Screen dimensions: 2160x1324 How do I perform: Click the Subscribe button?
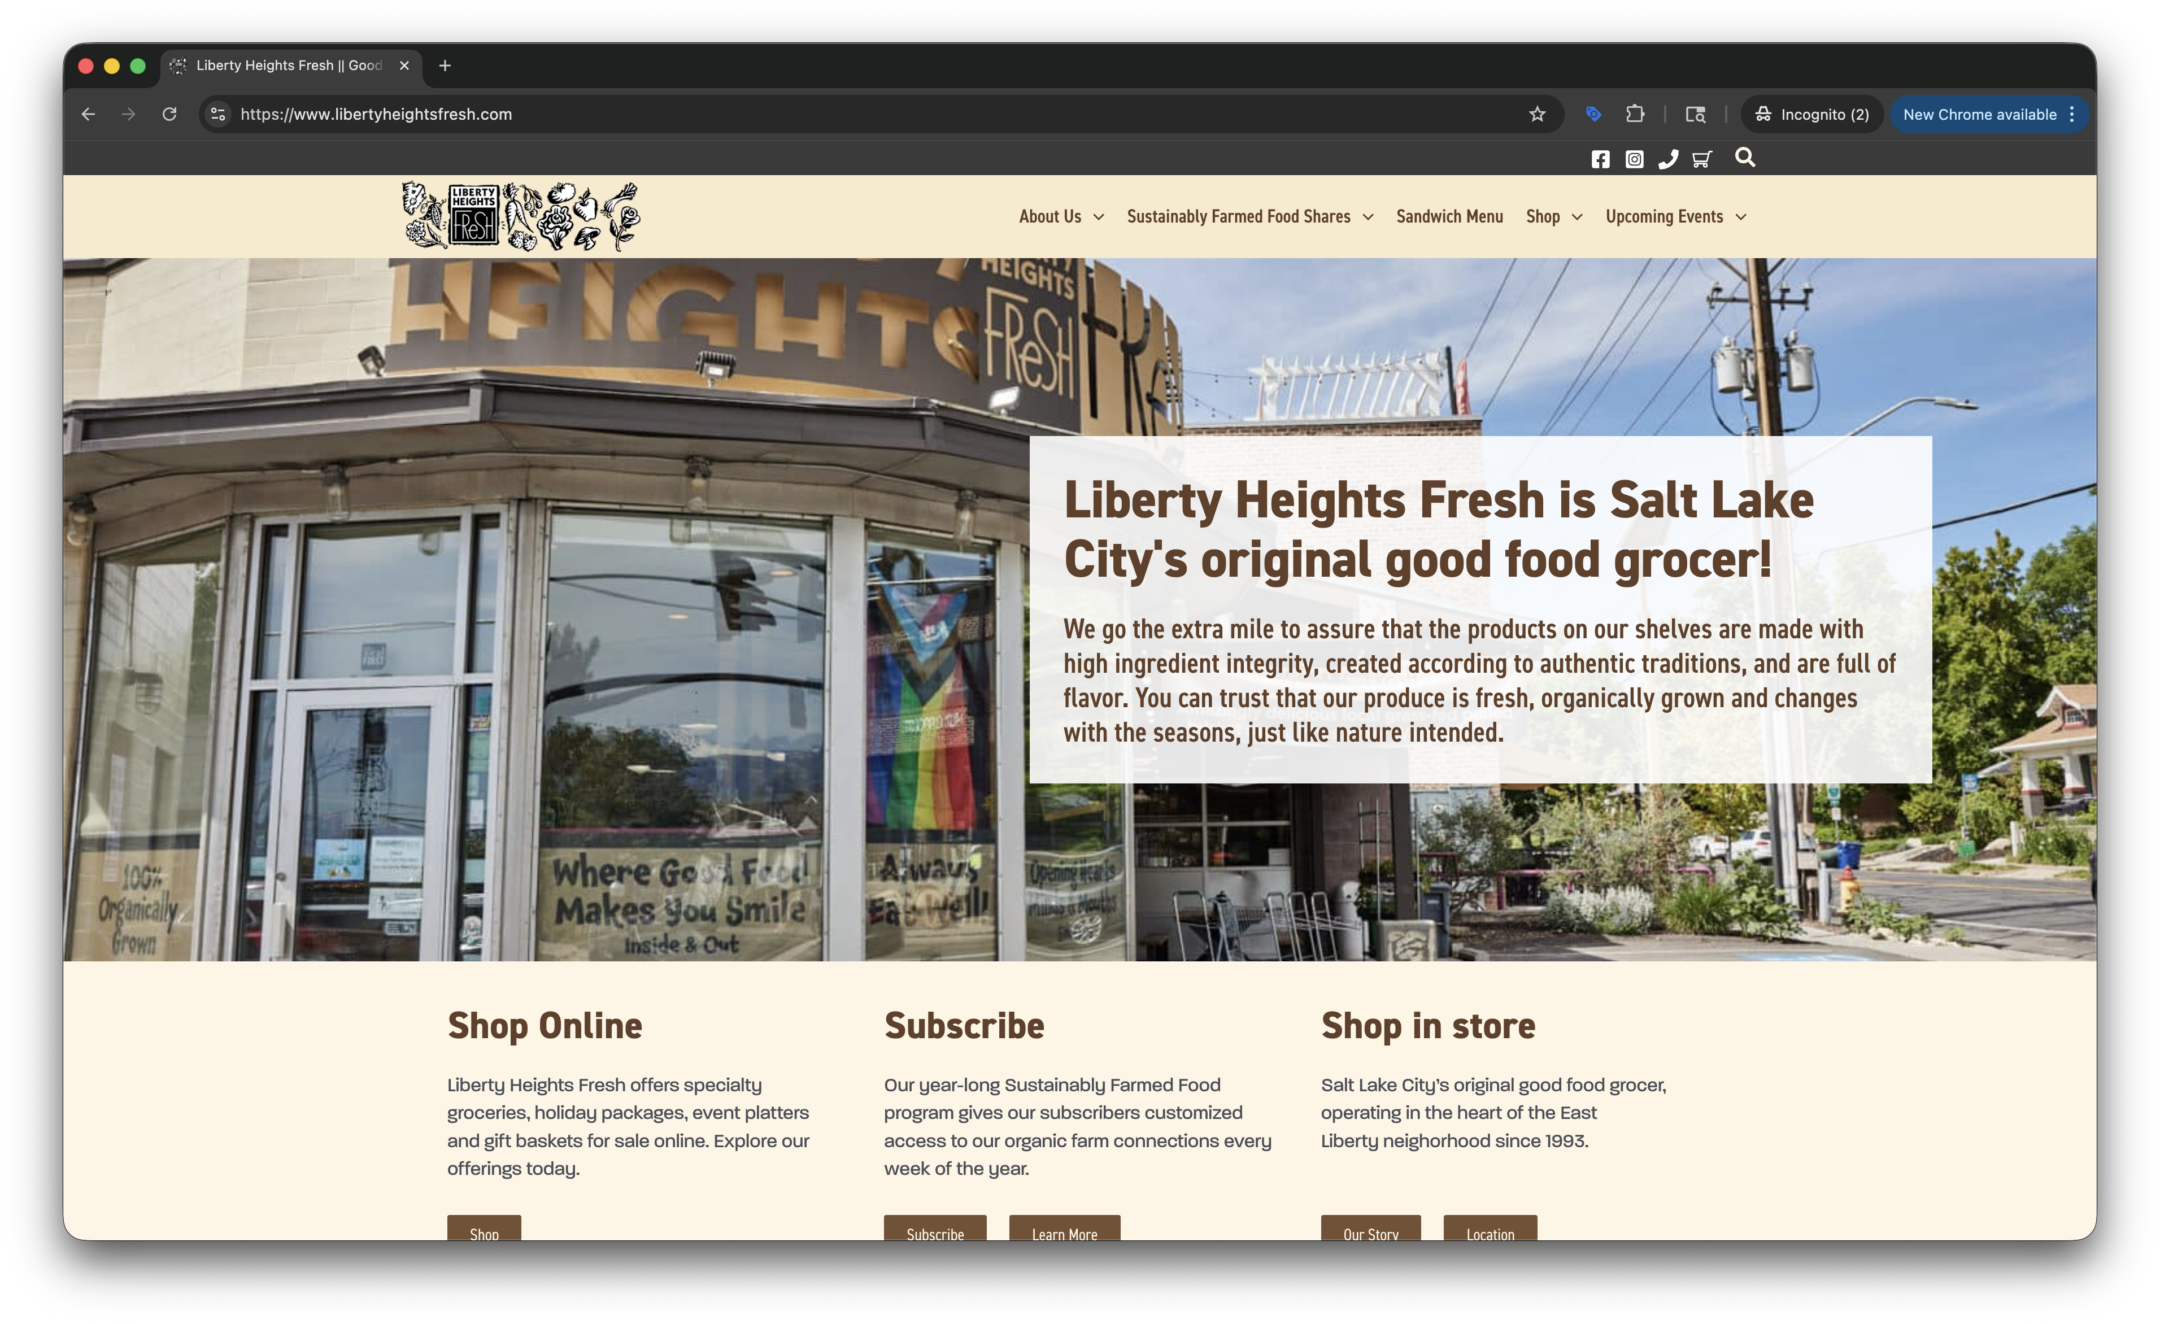(x=935, y=1230)
